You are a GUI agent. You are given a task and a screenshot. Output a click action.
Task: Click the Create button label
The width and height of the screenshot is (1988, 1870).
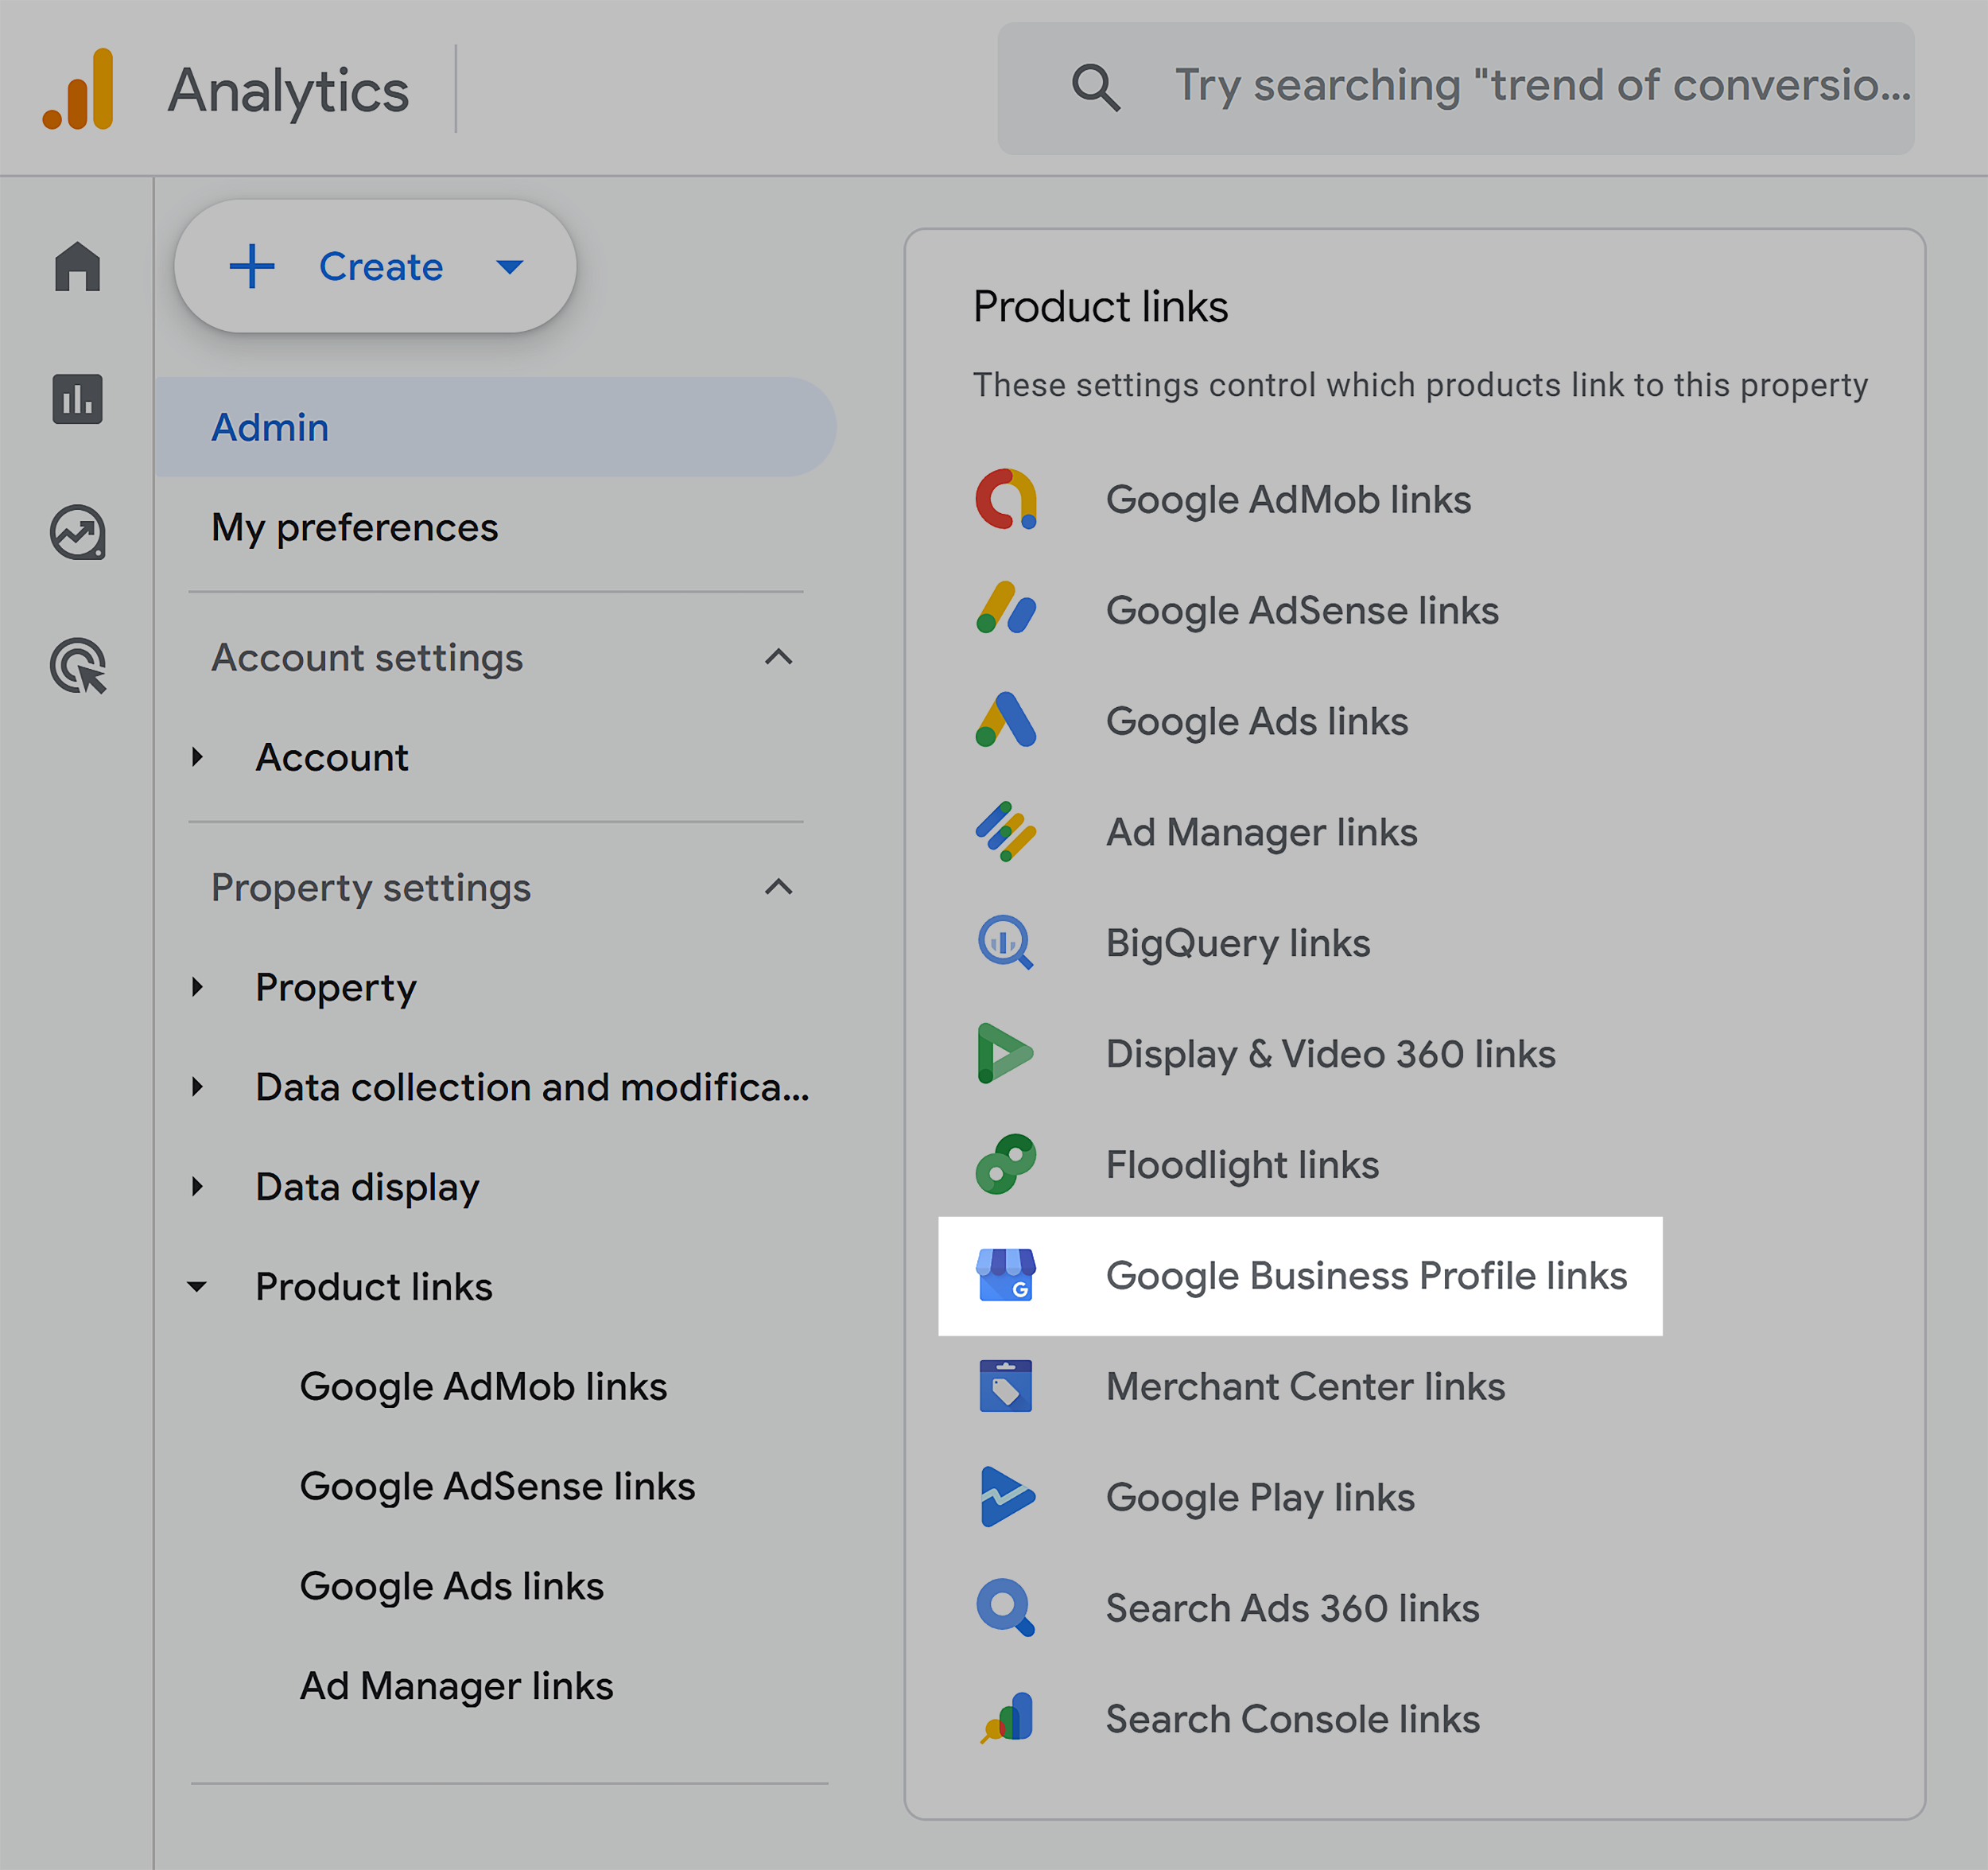tap(380, 267)
